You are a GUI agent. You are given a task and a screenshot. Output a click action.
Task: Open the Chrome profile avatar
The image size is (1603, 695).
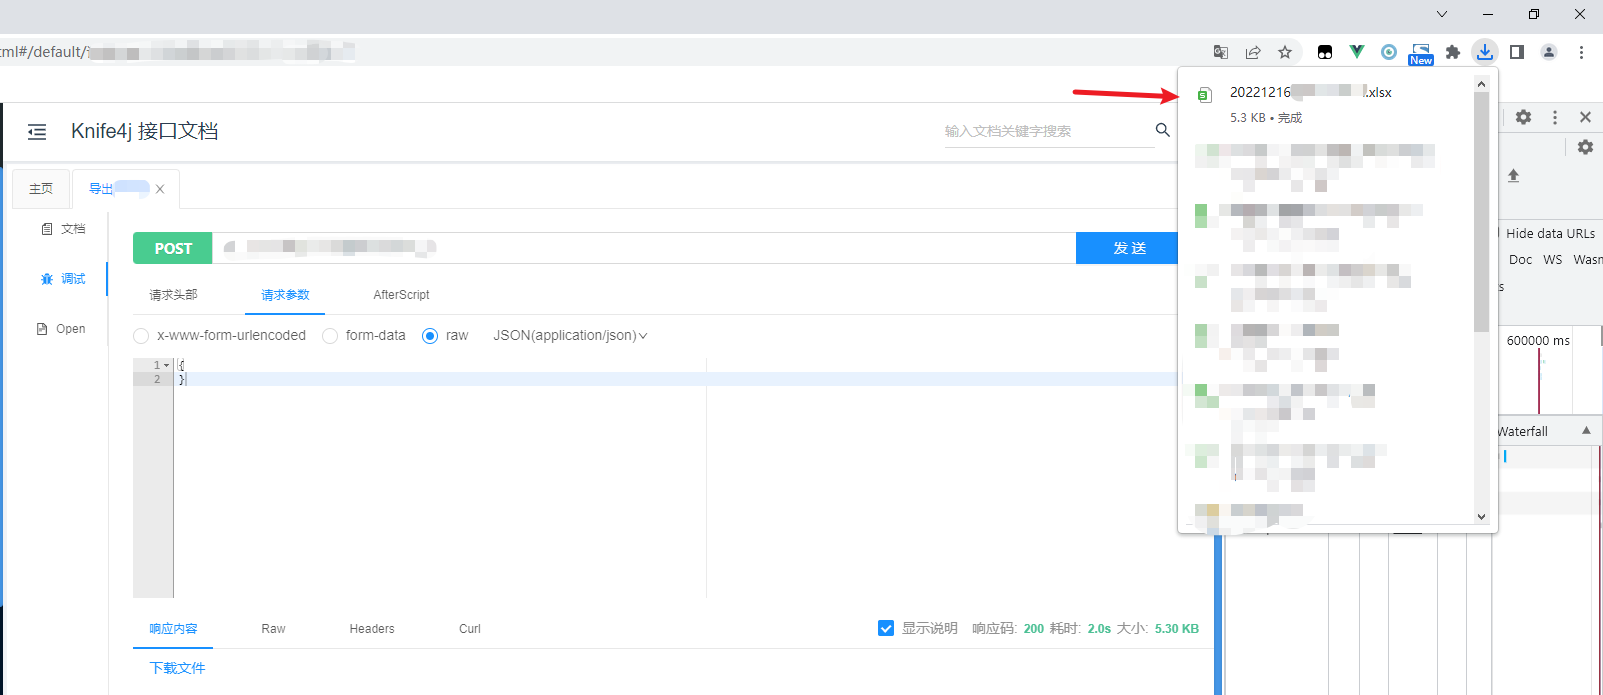click(1549, 52)
